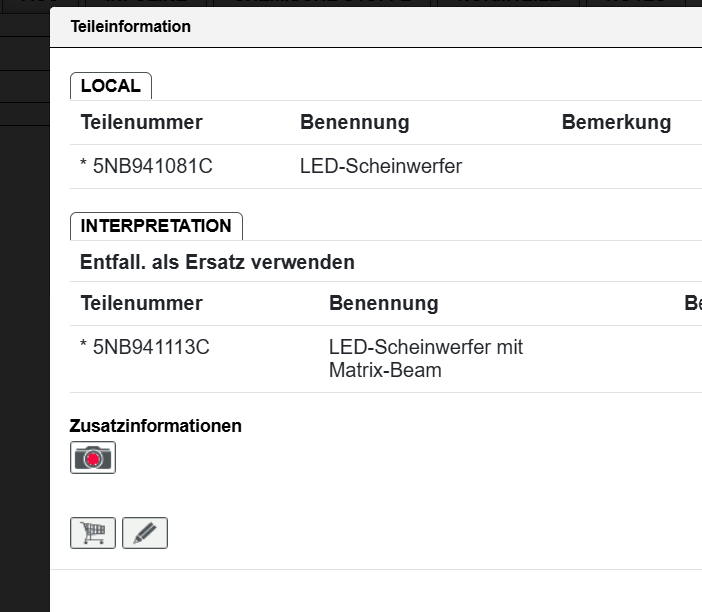Click the Bemerkung column header
The width and height of the screenshot is (702, 612).
616,123
